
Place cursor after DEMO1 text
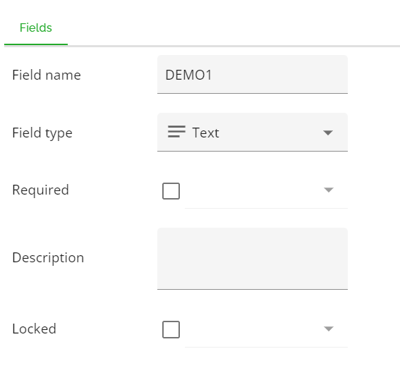[213, 75]
